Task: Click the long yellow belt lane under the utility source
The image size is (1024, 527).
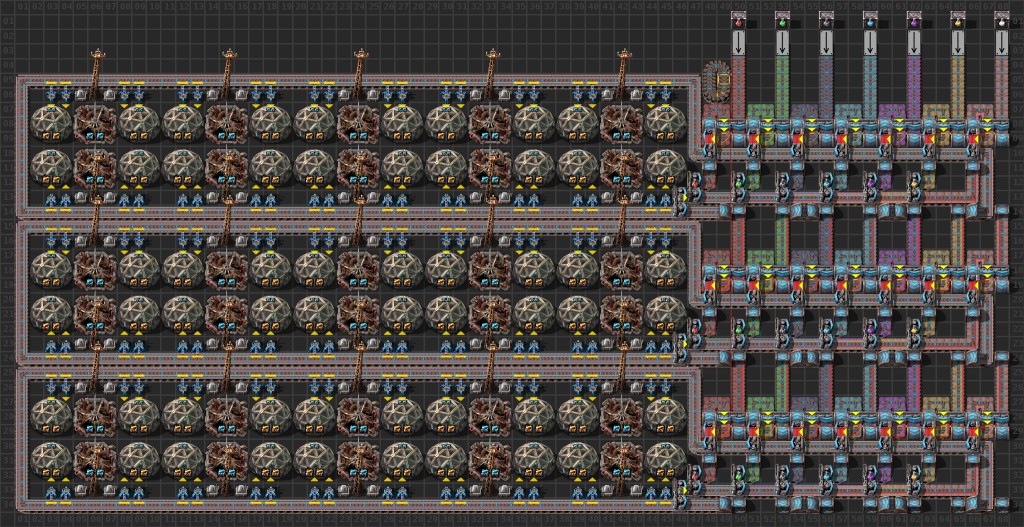Action: tap(958, 87)
